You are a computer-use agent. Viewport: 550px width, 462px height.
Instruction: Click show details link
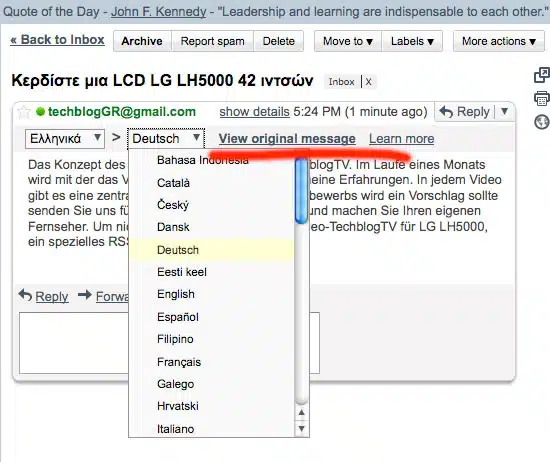(254, 112)
